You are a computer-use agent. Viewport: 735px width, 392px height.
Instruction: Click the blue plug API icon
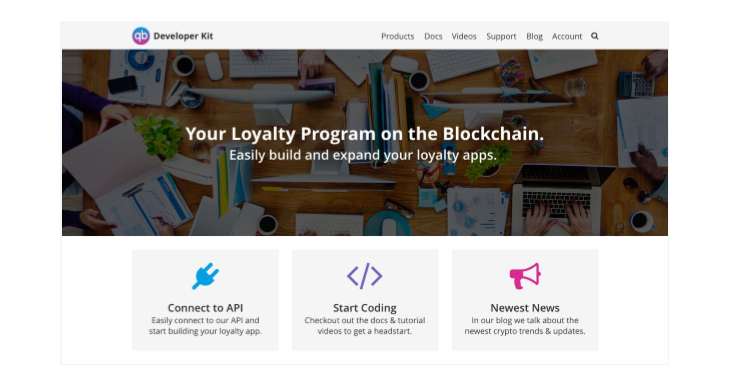pyautogui.click(x=205, y=276)
